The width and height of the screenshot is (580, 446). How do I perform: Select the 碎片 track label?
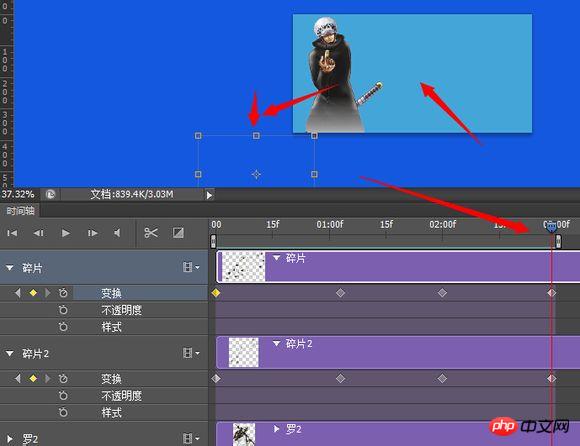tap(32, 268)
